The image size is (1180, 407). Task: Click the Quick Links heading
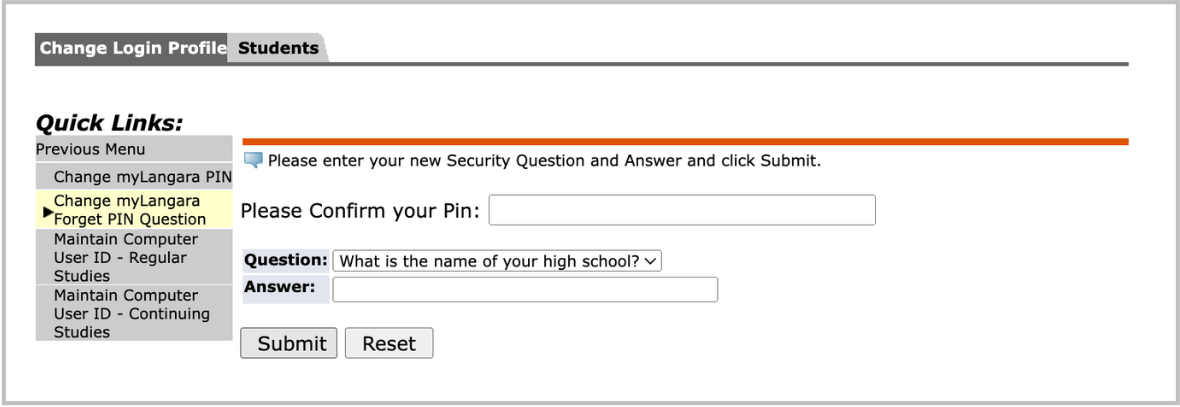[x=110, y=123]
